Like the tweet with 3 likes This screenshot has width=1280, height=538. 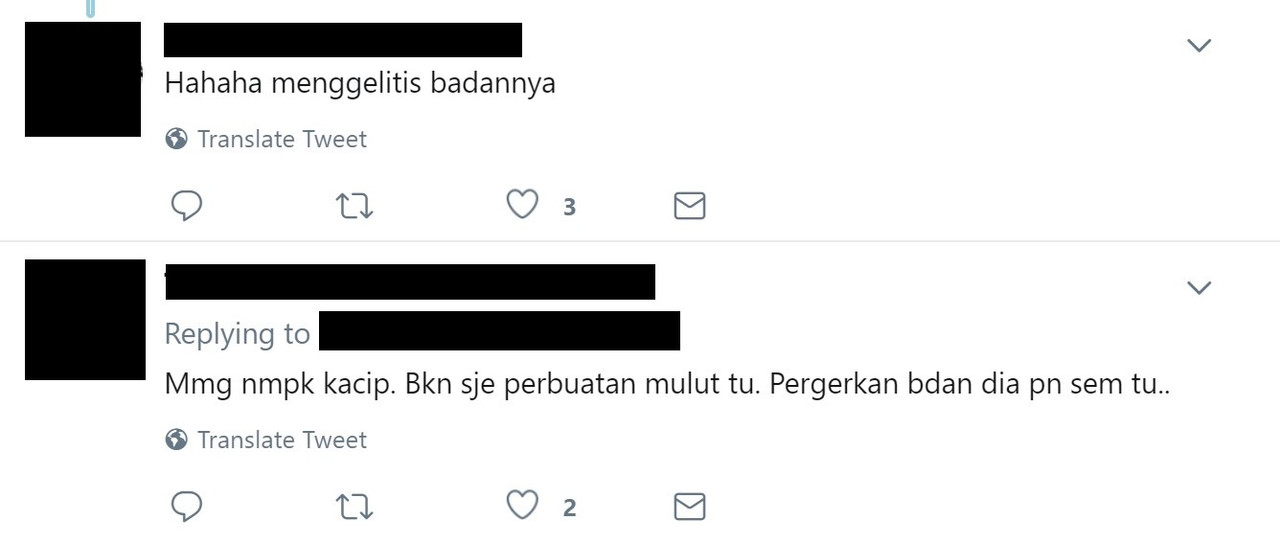(x=521, y=205)
